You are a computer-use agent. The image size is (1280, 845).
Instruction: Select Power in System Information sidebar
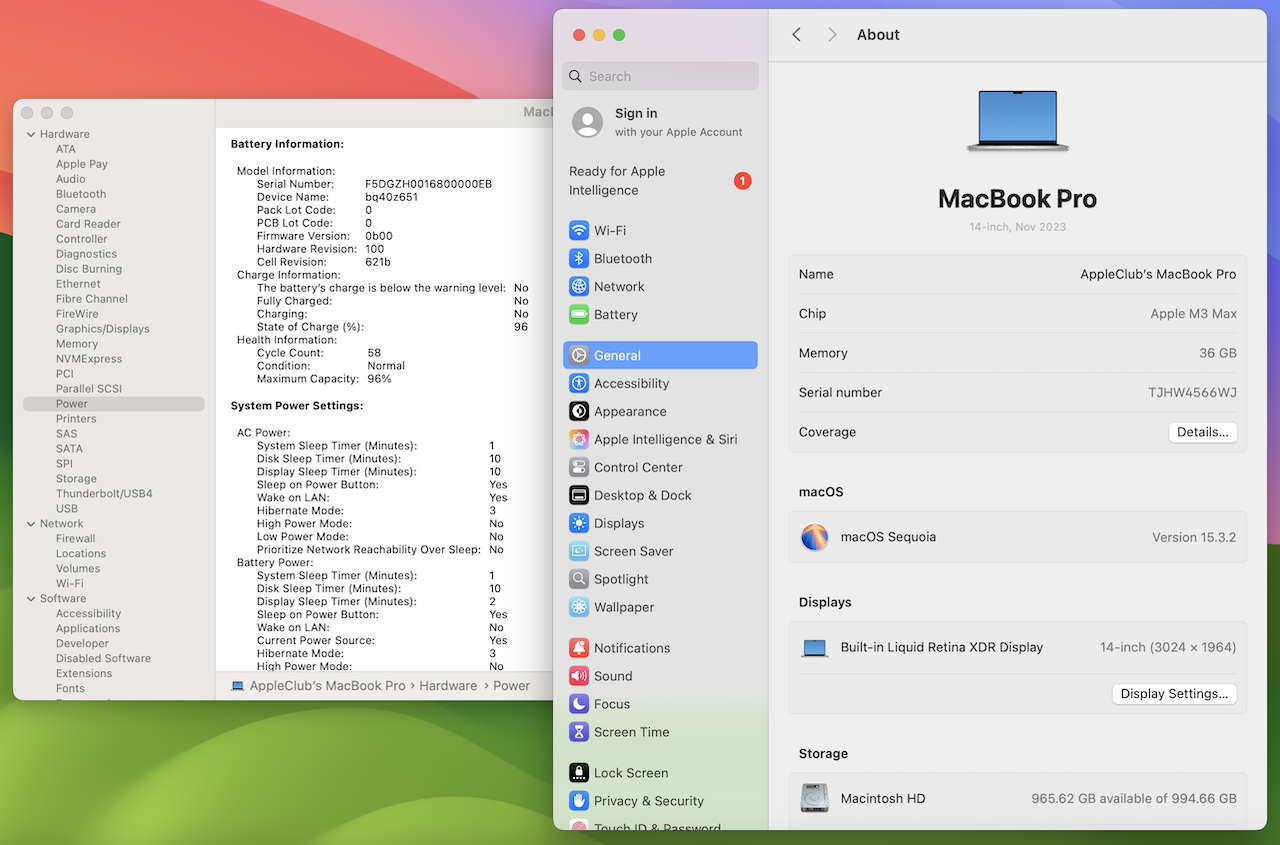(x=114, y=404)
